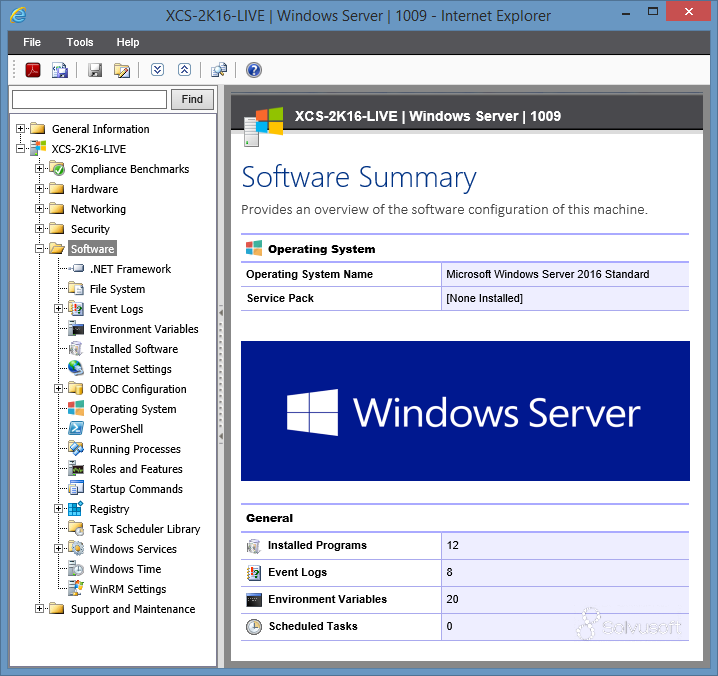Image resolution: width=718 pixels, height=676 pixels.
Task: Click the Event Logs tree icon
Action: coord(76,309)
